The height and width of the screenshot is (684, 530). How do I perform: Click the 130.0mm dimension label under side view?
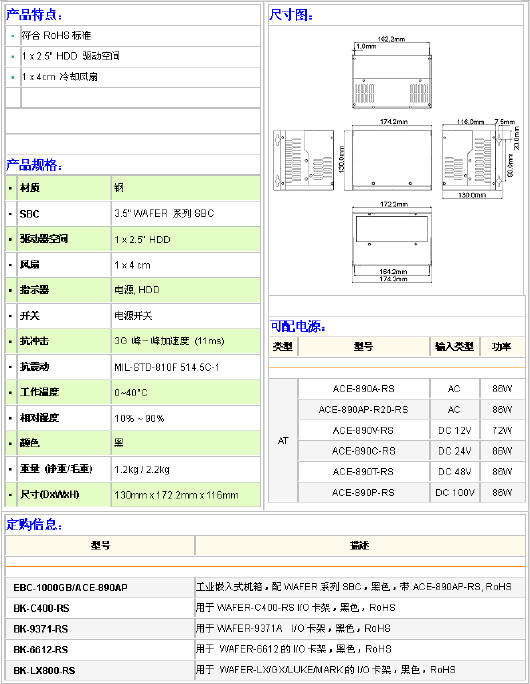click(472, 195)
